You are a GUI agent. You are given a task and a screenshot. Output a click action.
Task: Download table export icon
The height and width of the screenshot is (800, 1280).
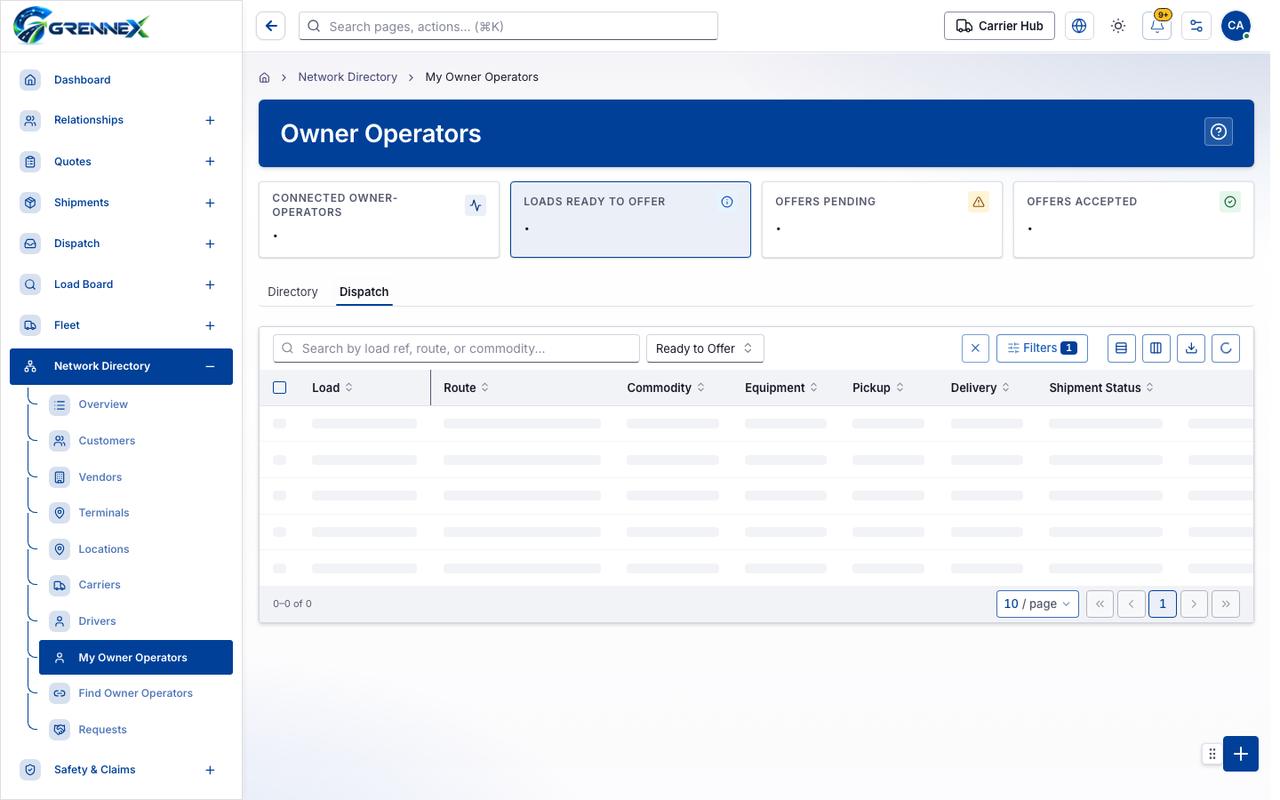(x=1191, y=348)
